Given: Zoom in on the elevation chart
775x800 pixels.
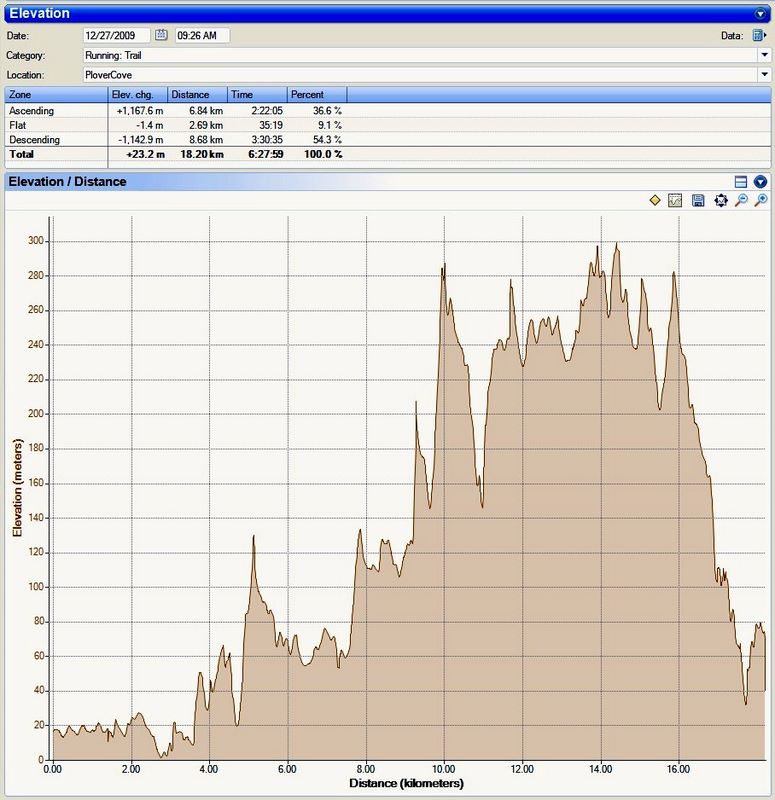Looking at the screenshot, I should click(x=761, y=201).
